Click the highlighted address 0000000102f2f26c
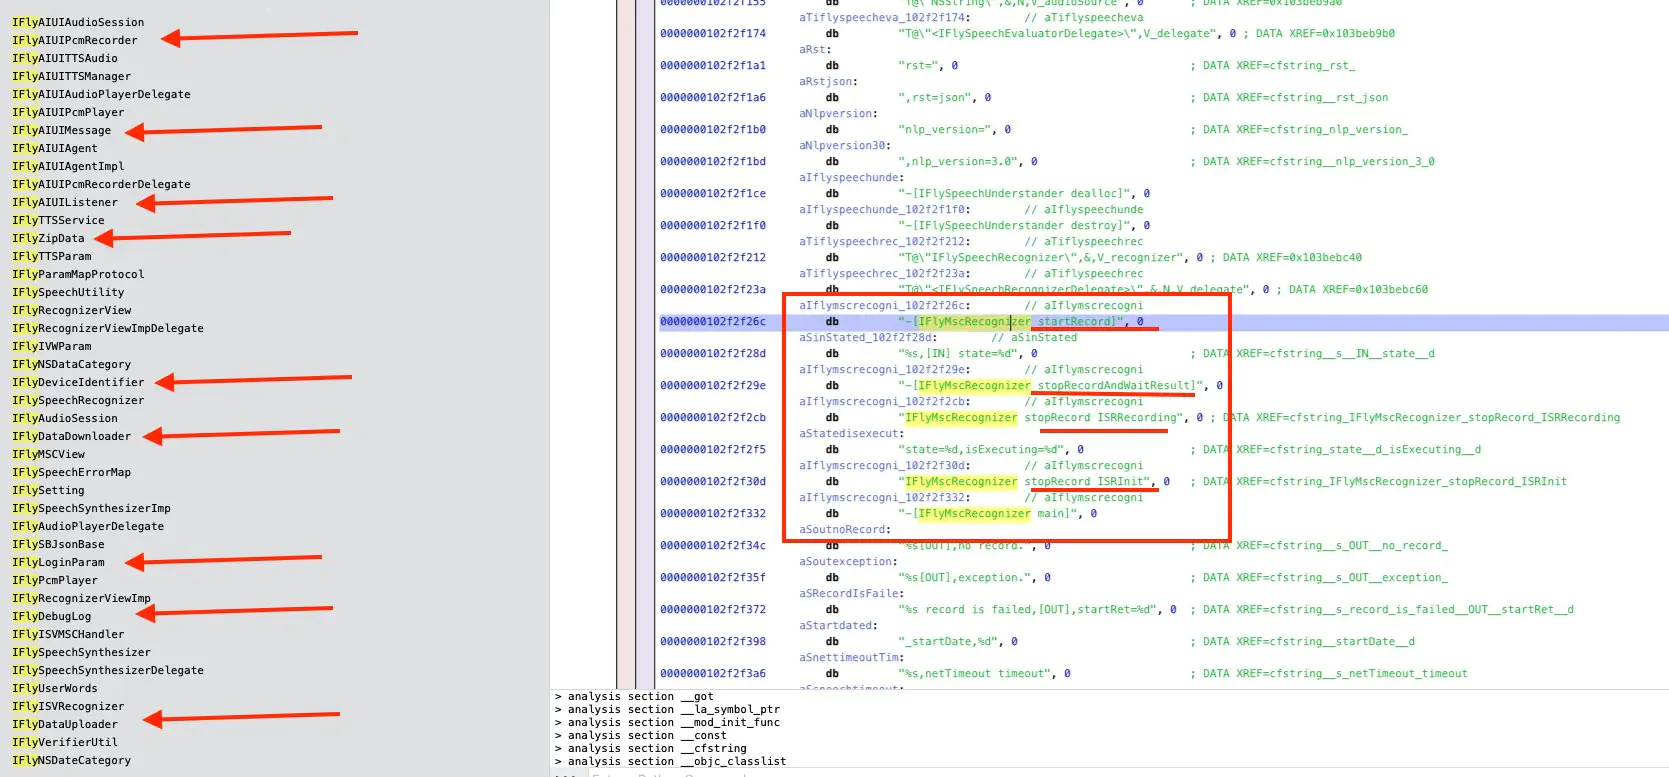1669x777 pixels. (x=713, y=322)
